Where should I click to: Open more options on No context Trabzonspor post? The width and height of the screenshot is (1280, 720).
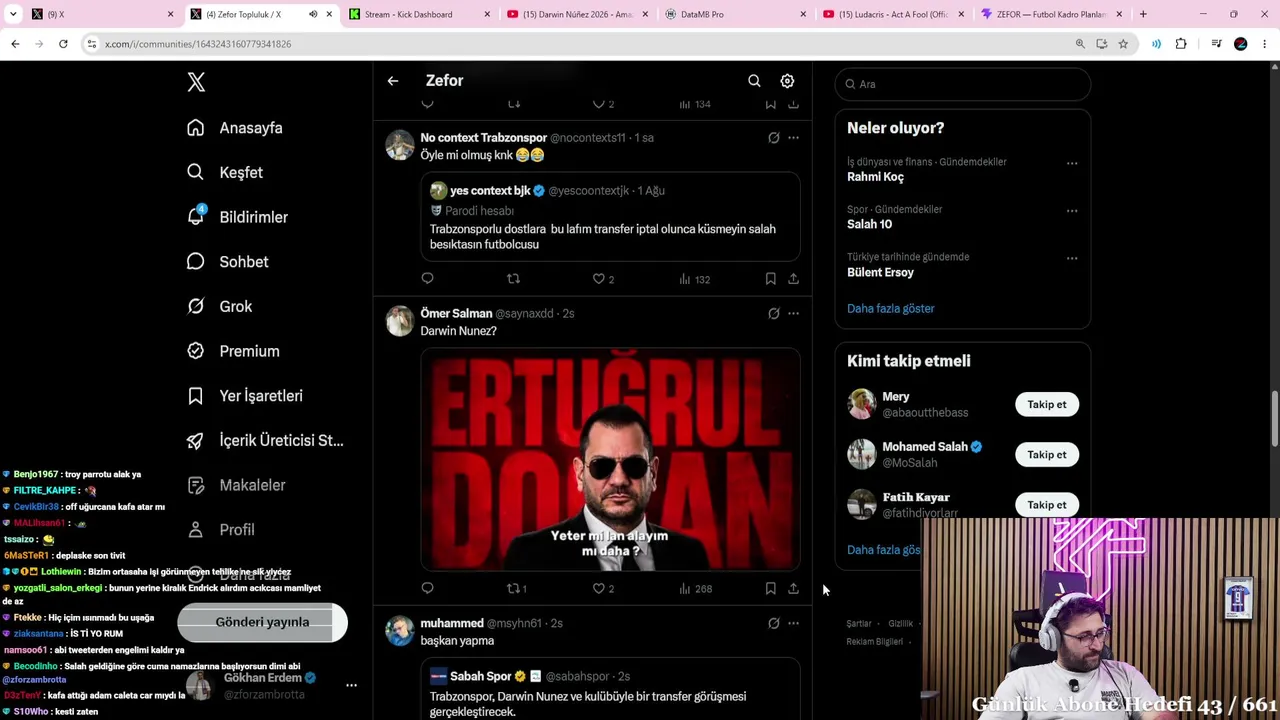point(793,138)
